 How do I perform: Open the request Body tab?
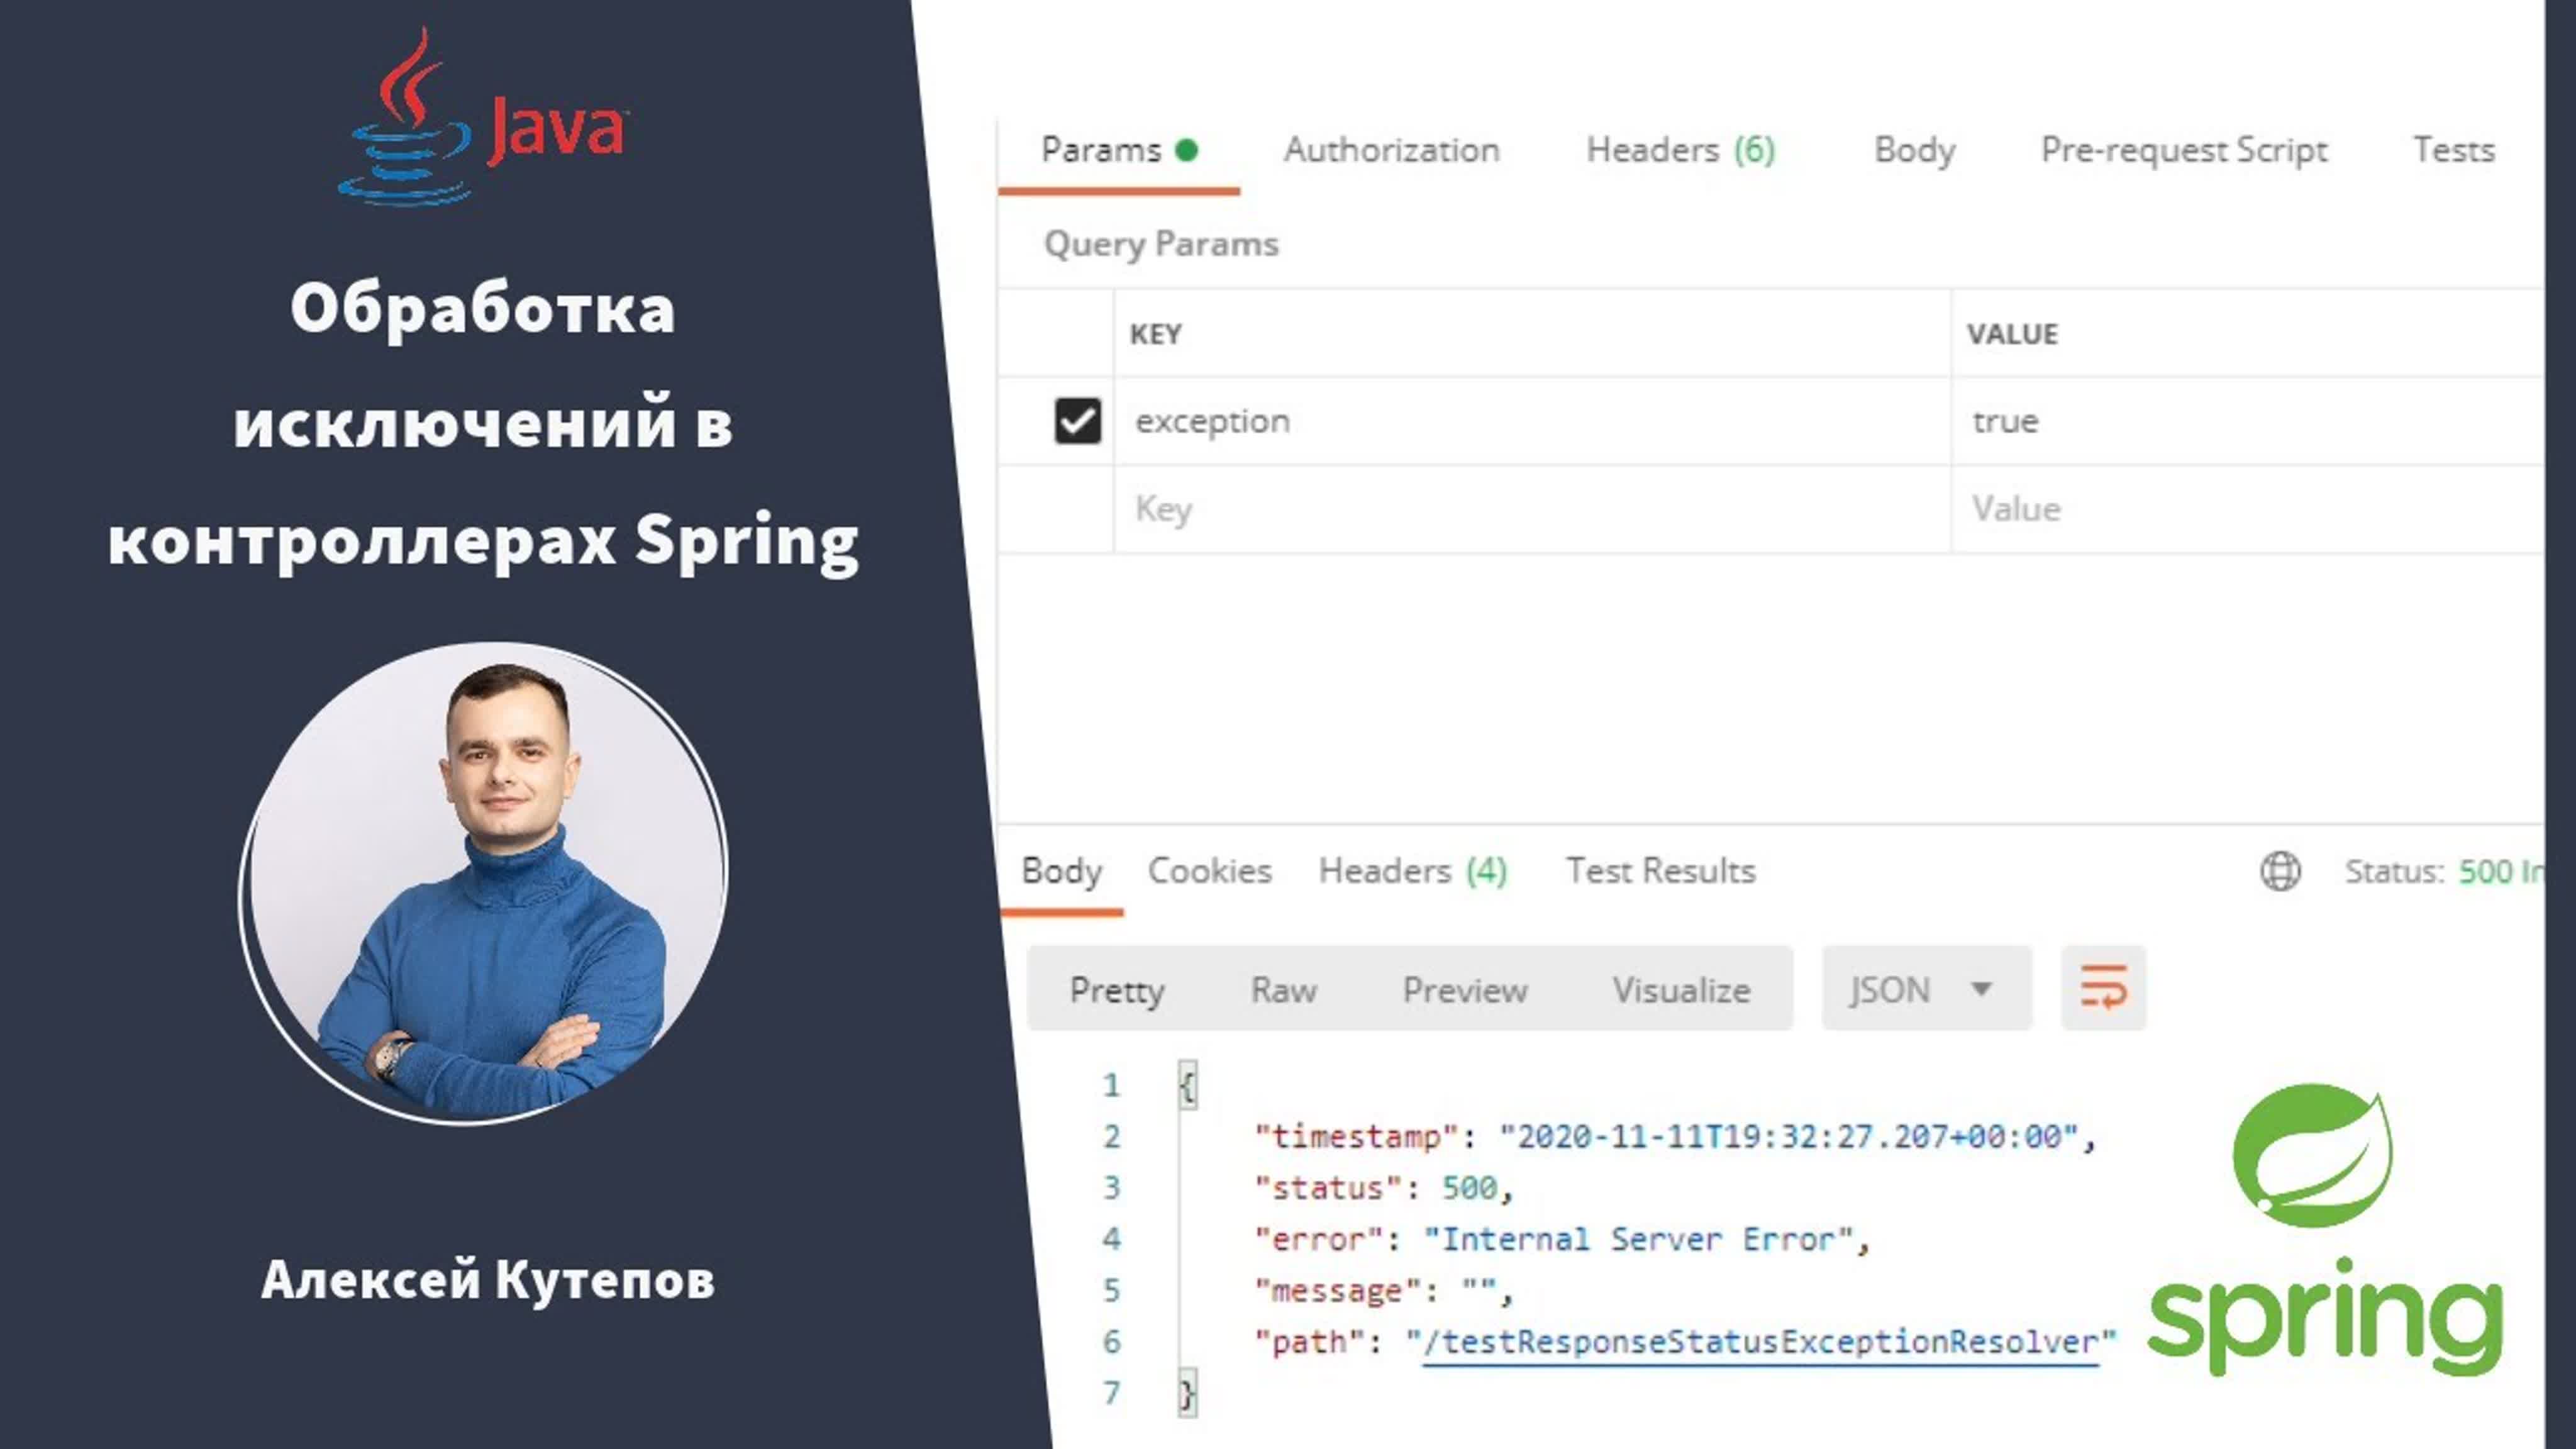1914,150
